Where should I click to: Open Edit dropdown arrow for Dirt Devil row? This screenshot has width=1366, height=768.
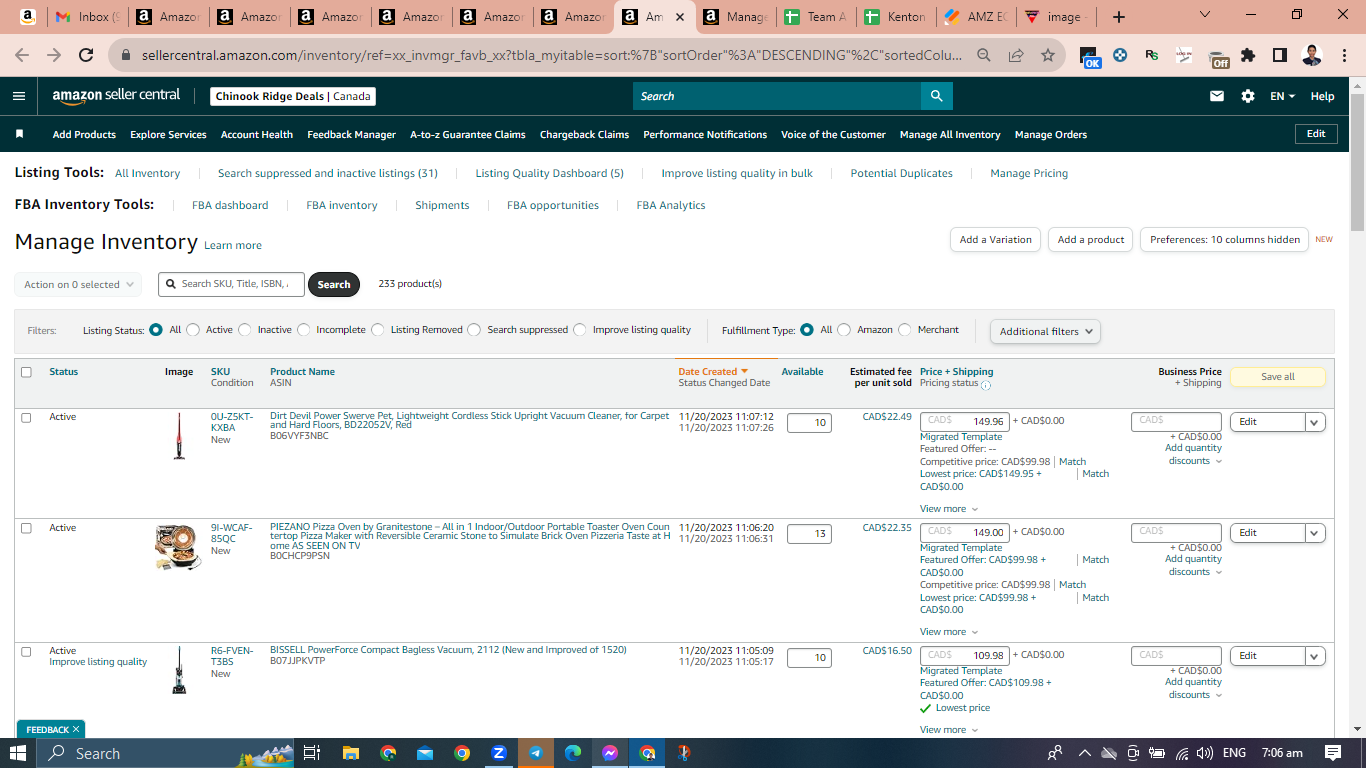pyautogui.click(x=1316, y=422)
